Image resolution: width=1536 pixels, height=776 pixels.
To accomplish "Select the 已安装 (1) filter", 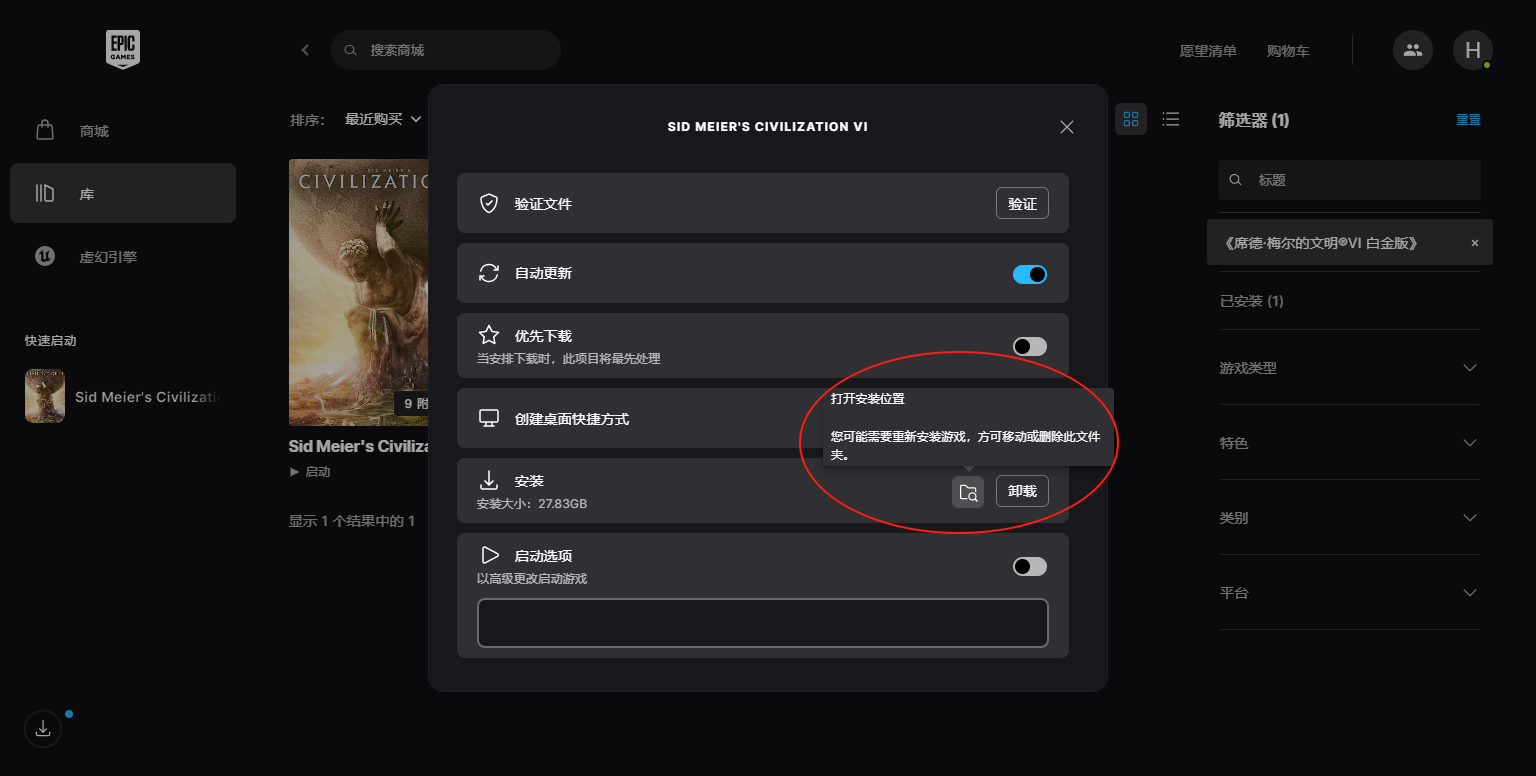I will coord(1252,301).
